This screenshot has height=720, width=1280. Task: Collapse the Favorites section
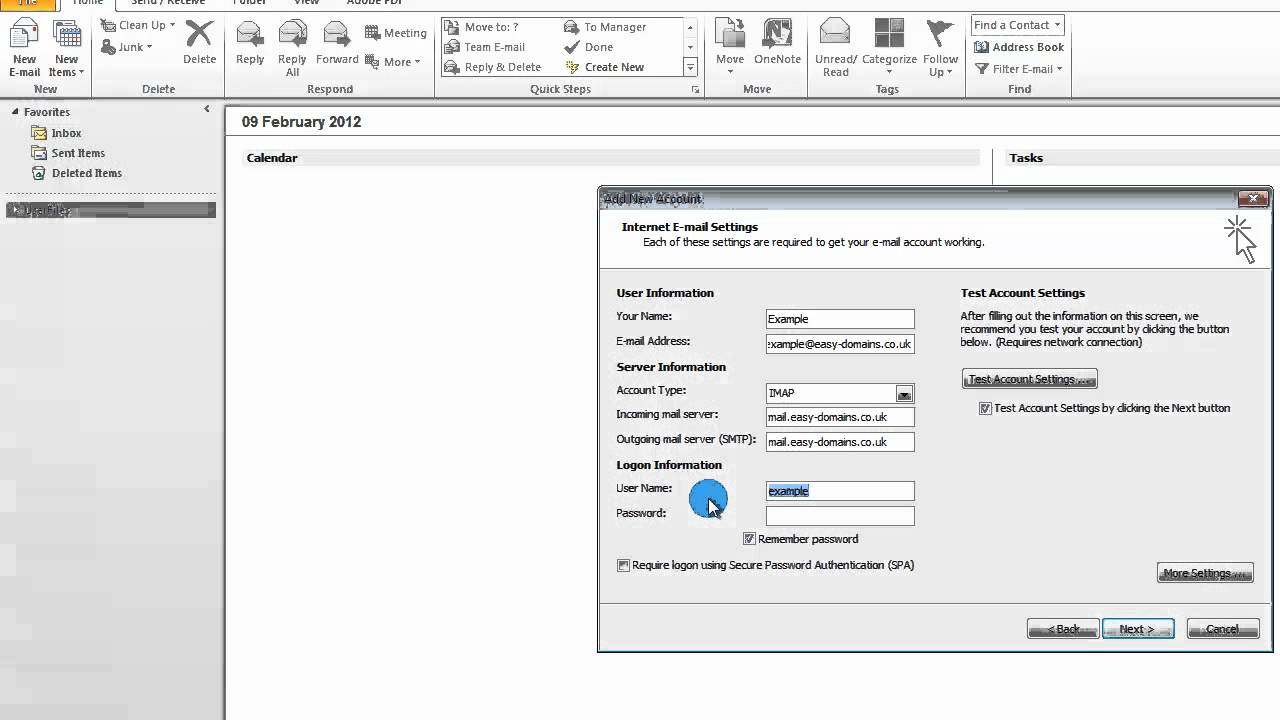(15, 112)
